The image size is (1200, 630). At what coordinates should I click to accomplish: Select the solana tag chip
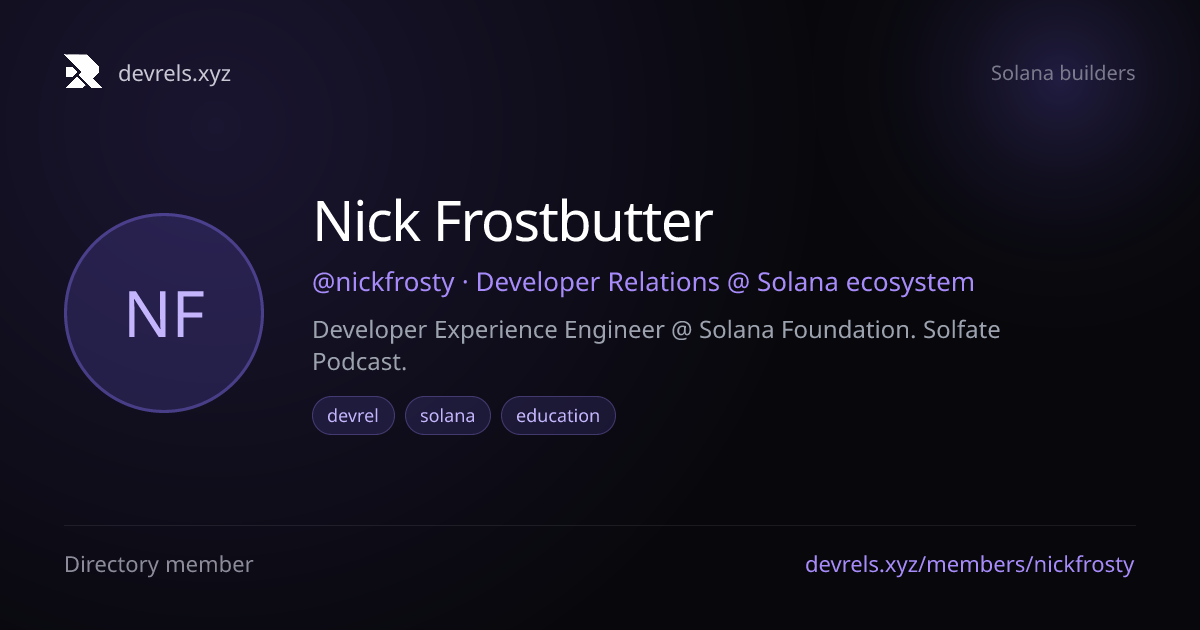(447, 416)
